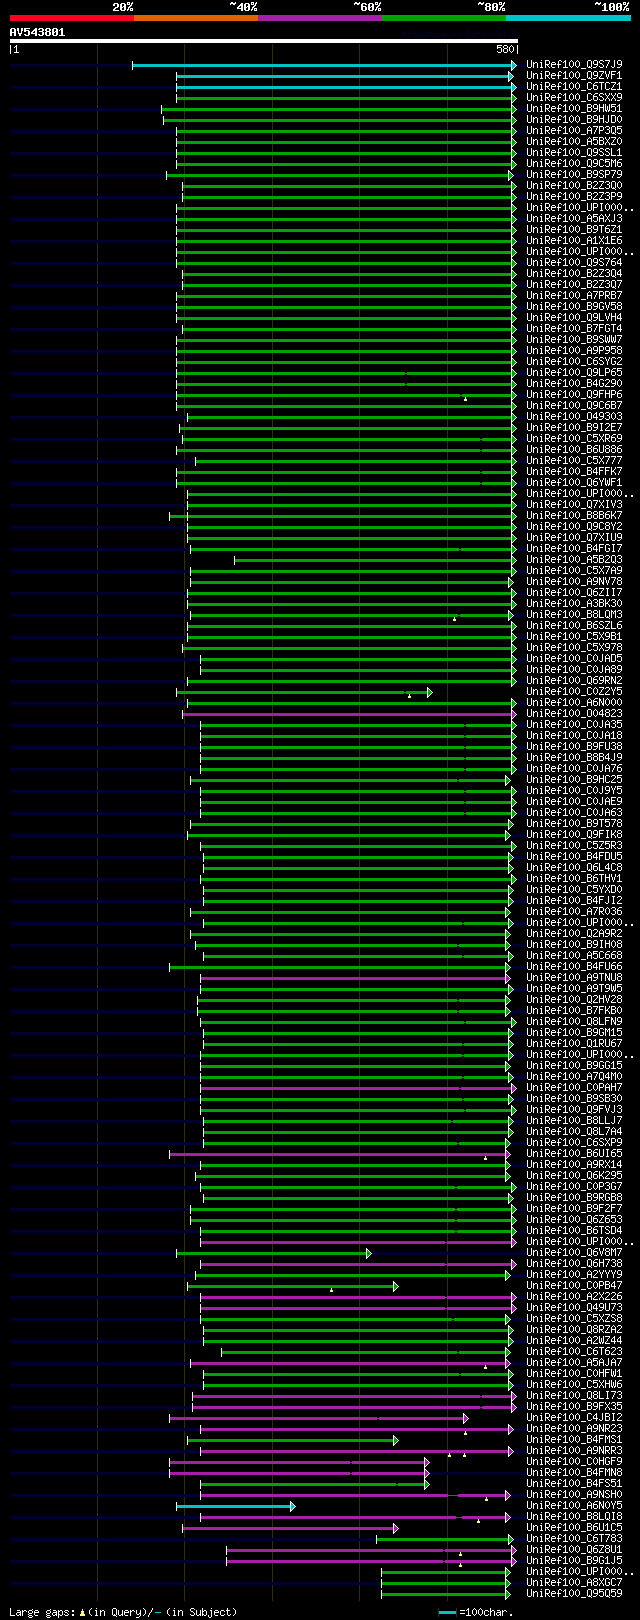This screenshot has width=640, height=1620.
Task: Click the UniRef100_C0Z2Y5 label
Action: (574, 691)
